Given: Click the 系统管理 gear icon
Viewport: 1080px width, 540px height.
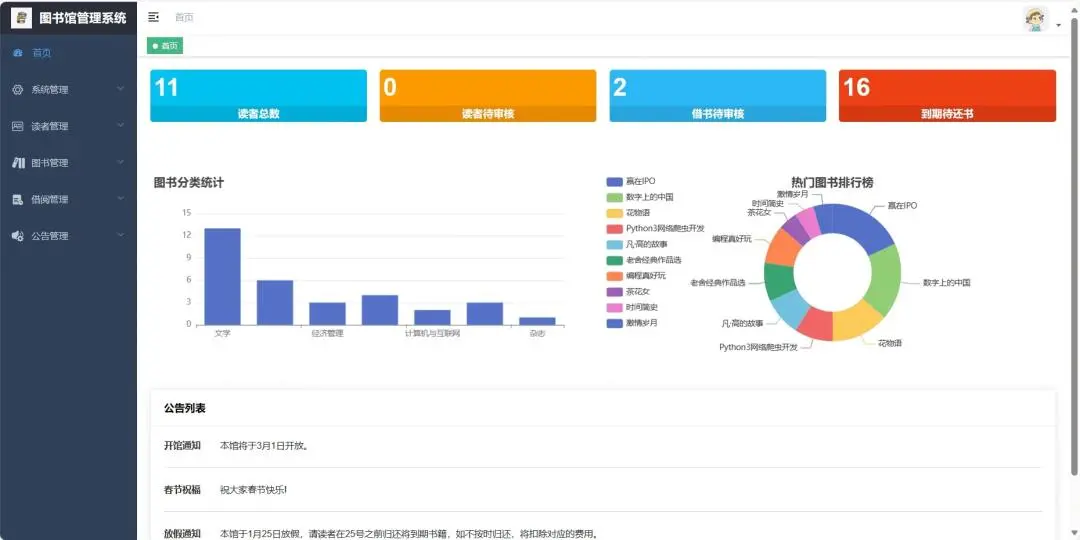Looking at the screenshot, I should [x=18, y=90].
